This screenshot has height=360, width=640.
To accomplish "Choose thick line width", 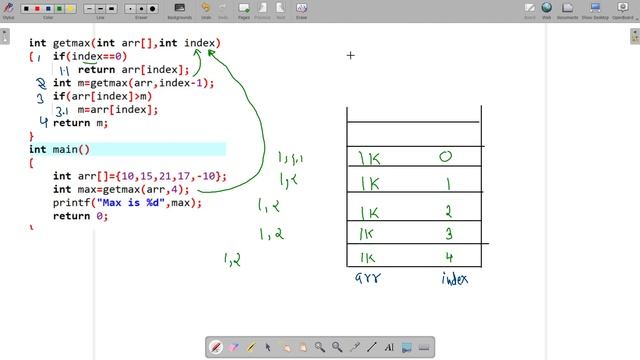I will 111,9.
